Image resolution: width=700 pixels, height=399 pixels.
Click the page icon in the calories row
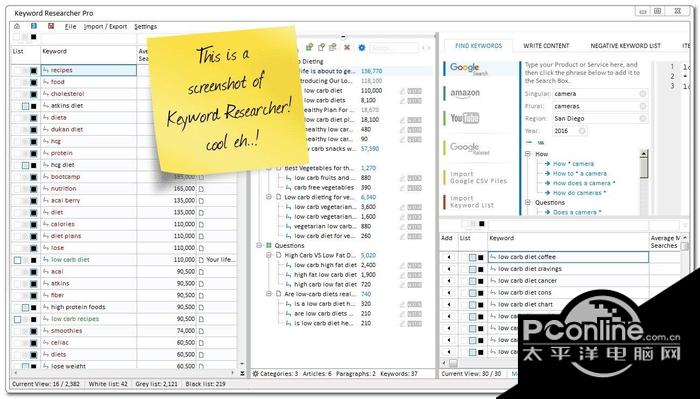click(201, 224)
